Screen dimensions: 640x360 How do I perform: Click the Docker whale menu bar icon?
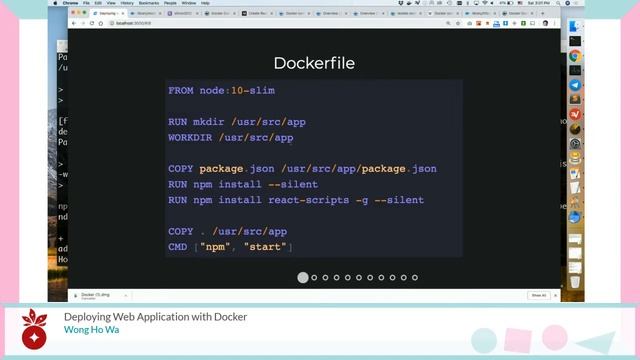tap(409, 3)
